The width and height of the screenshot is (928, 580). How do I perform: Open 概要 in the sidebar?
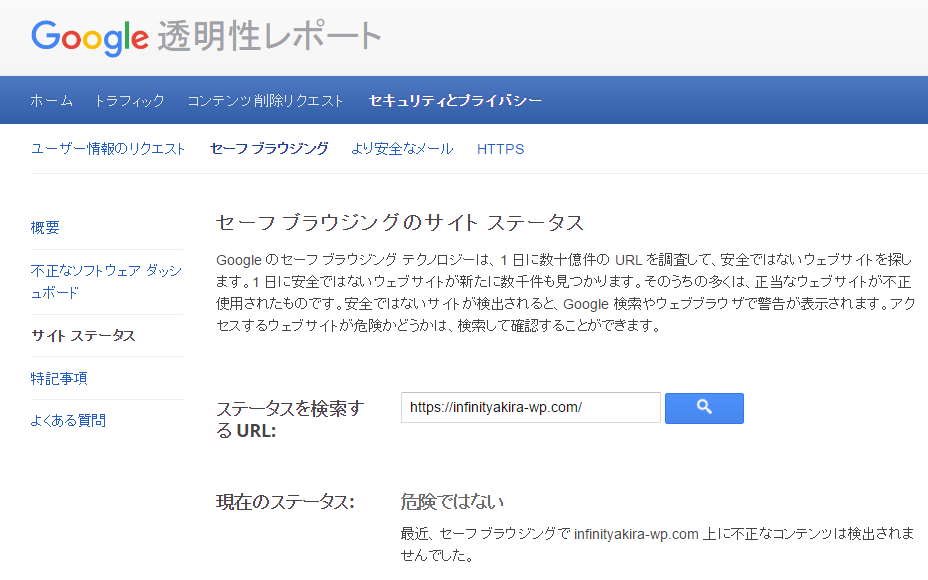(45, 227)
